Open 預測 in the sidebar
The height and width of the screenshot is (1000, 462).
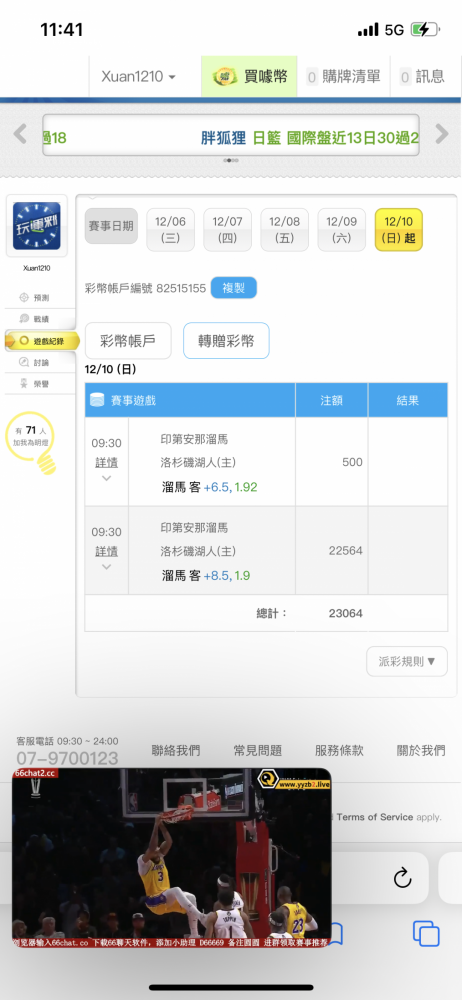click(x=35, y=298)
